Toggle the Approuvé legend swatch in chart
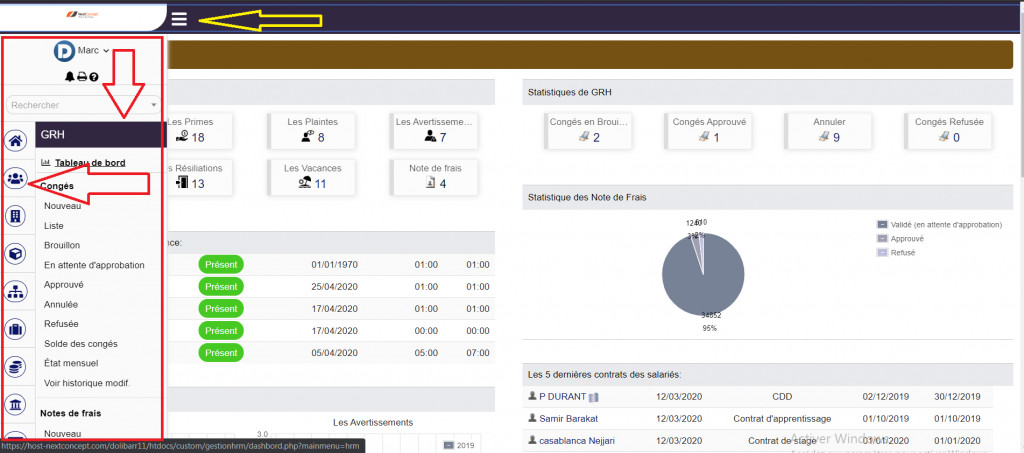The image size is (1024, 453). click(x=882, y=239)
